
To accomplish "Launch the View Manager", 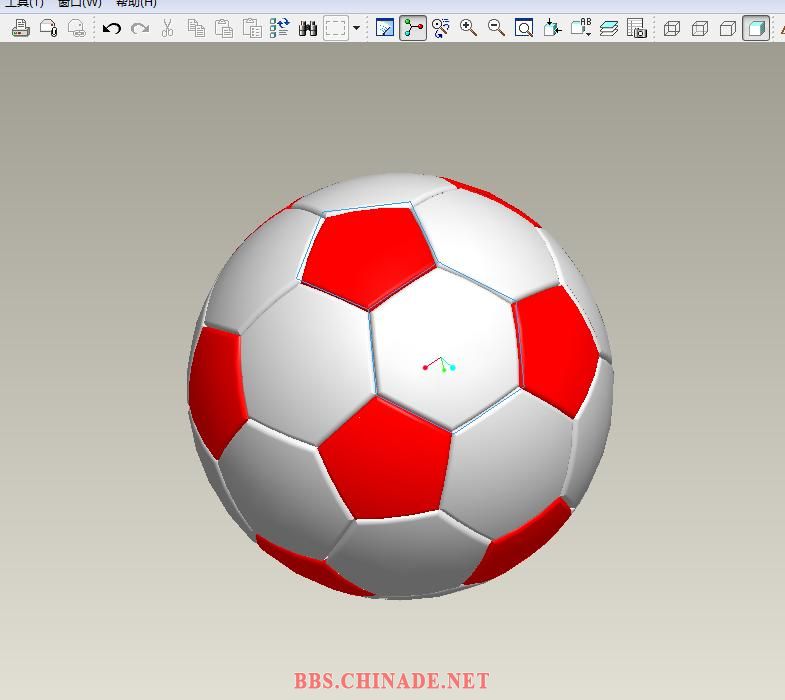I will click(637, 28).
